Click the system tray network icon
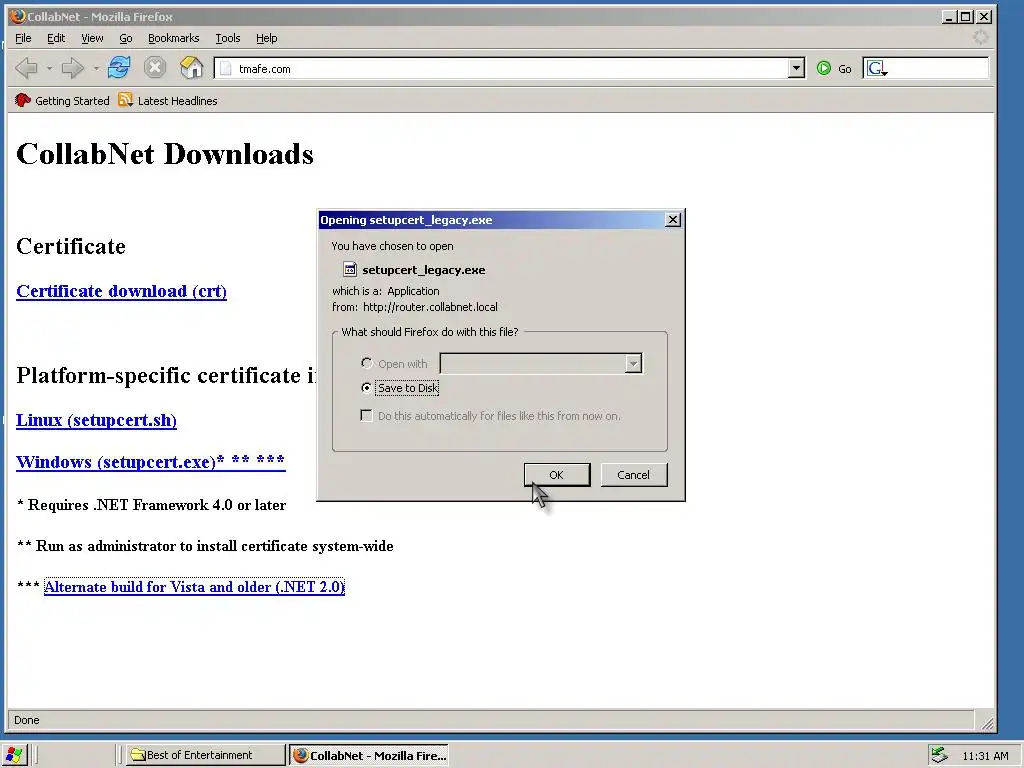The image size is (1024, 768). pos(939,755)
